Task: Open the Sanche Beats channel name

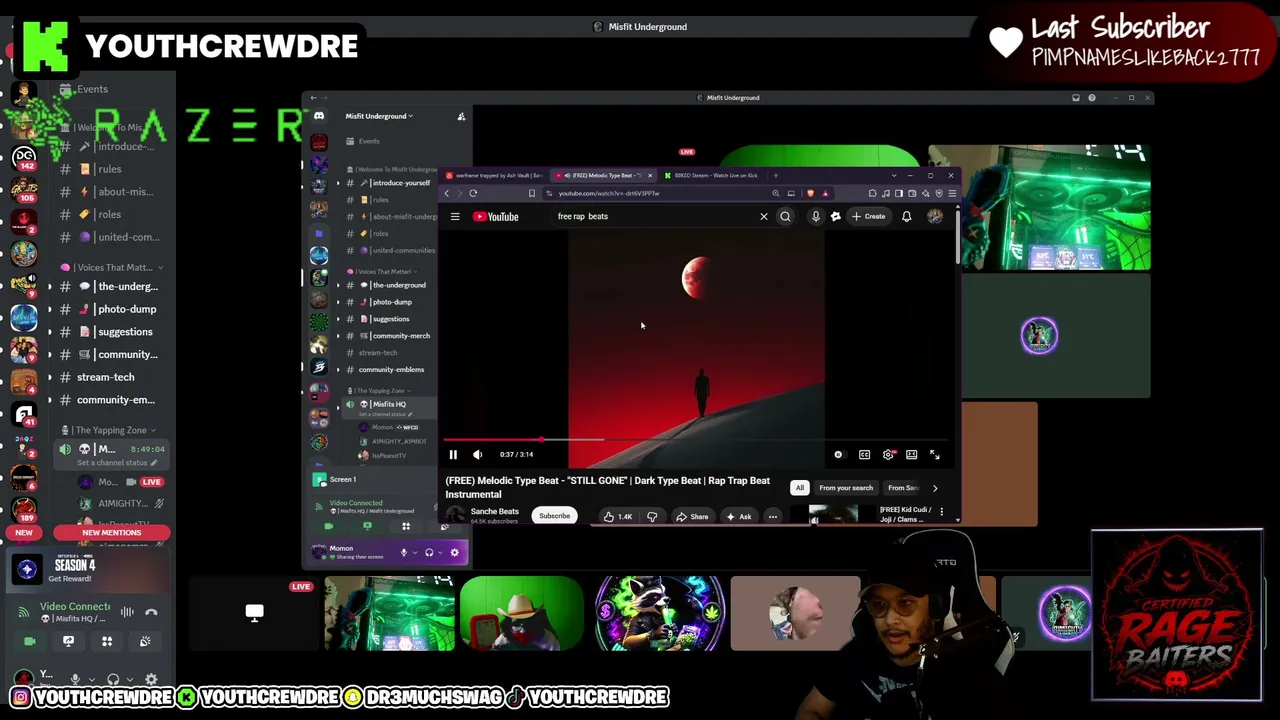Action: [x=495, y=512]
